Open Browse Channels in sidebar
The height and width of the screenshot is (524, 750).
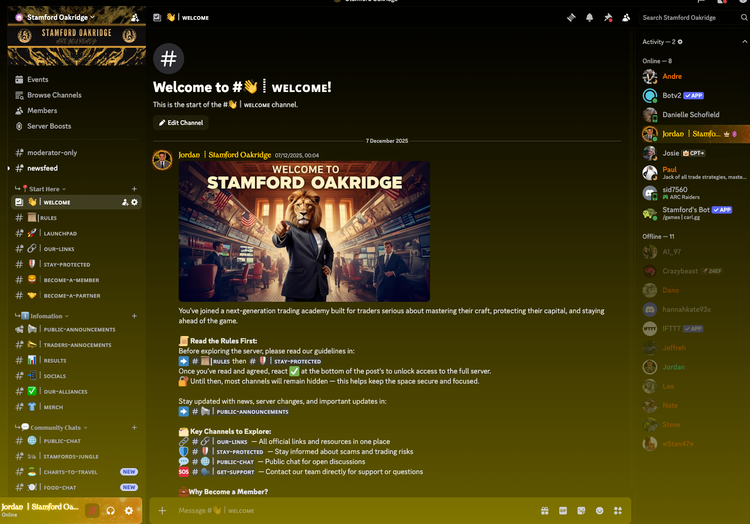(x=54, y=95)
